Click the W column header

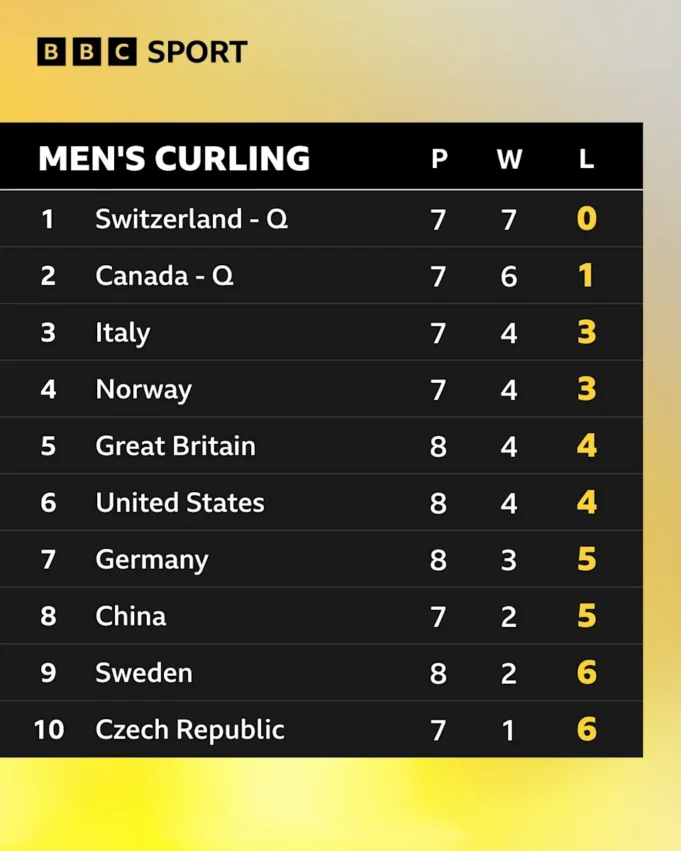(509, 159)
